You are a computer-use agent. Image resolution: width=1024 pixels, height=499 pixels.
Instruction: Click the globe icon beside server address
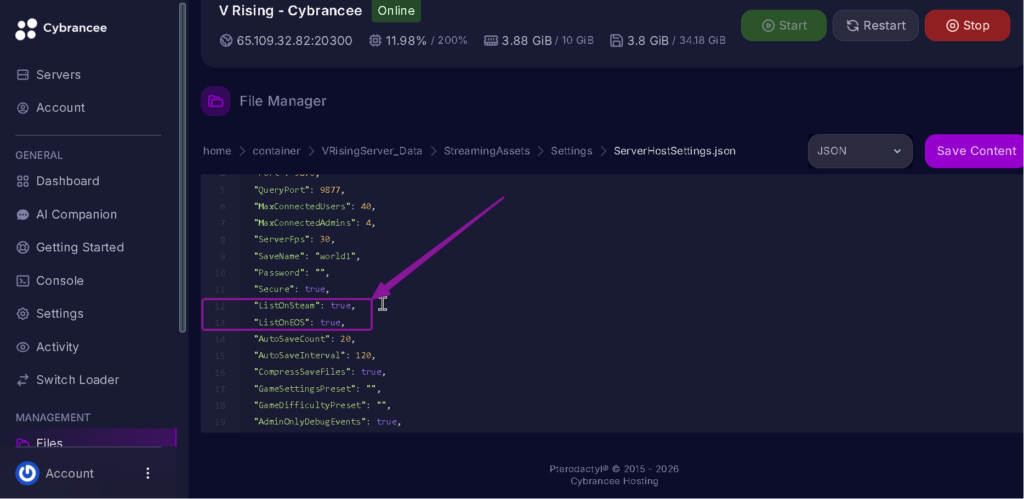pos(226,40)
